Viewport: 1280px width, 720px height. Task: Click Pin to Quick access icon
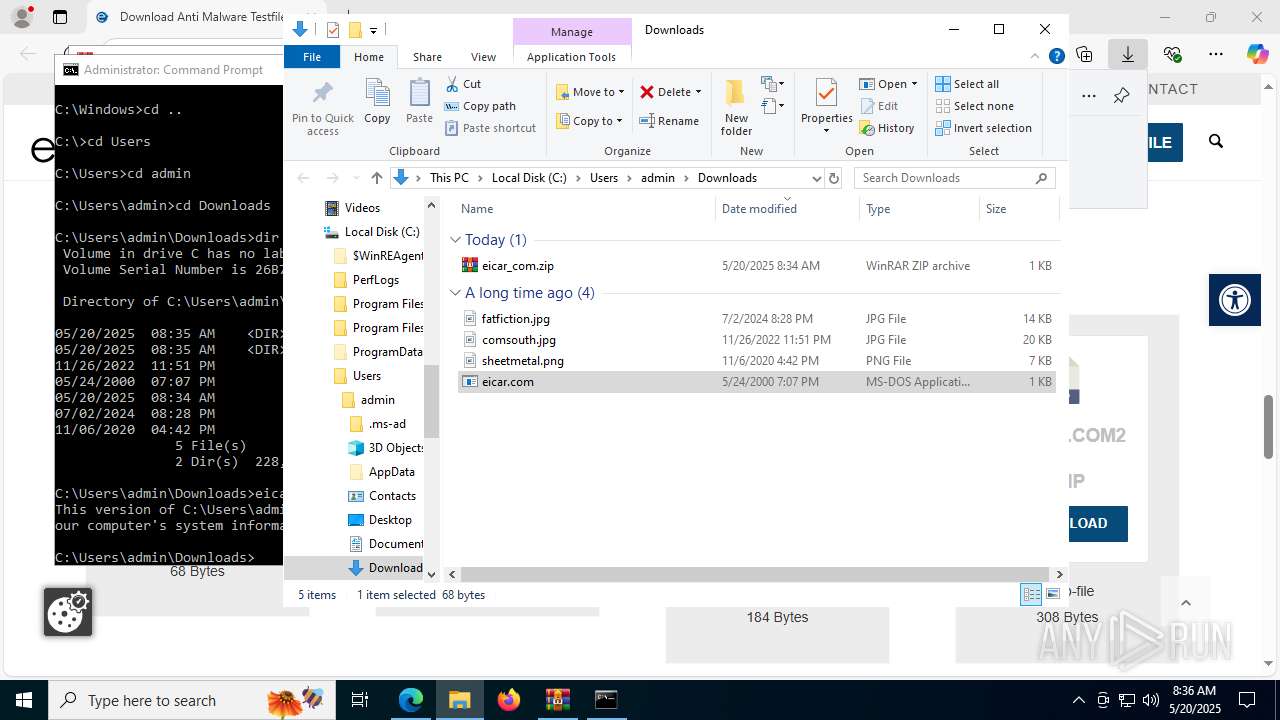point(322,108)
